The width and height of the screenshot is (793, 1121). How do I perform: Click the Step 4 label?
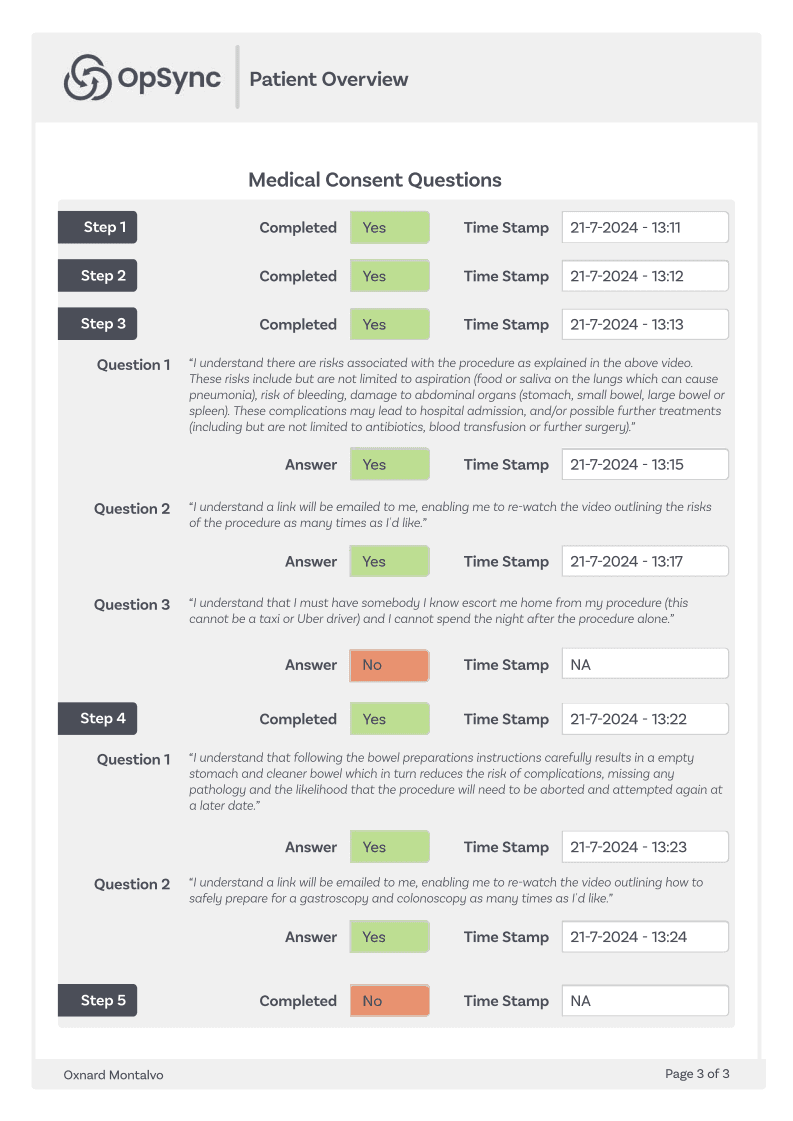(x=97, y=718)
